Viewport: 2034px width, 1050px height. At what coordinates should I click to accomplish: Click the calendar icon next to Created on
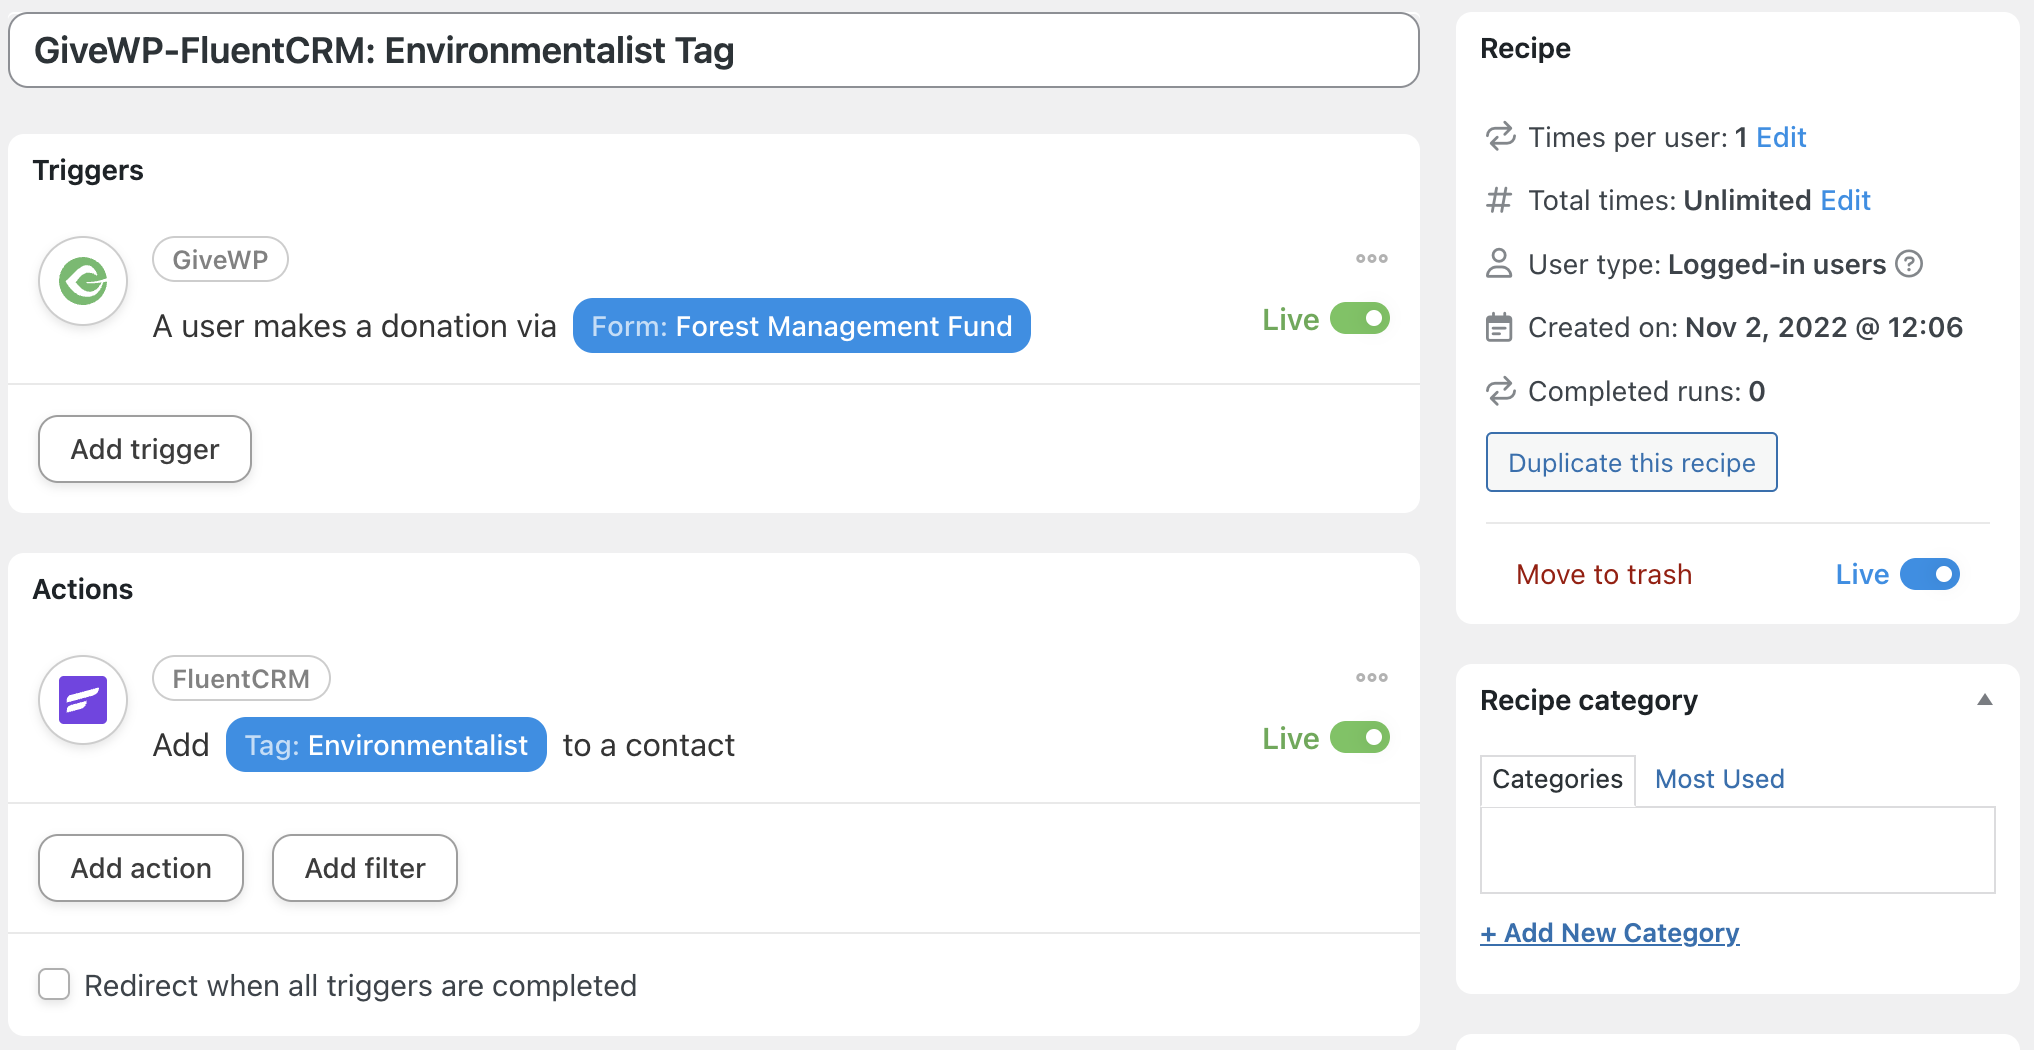(x=1498, y=327)
